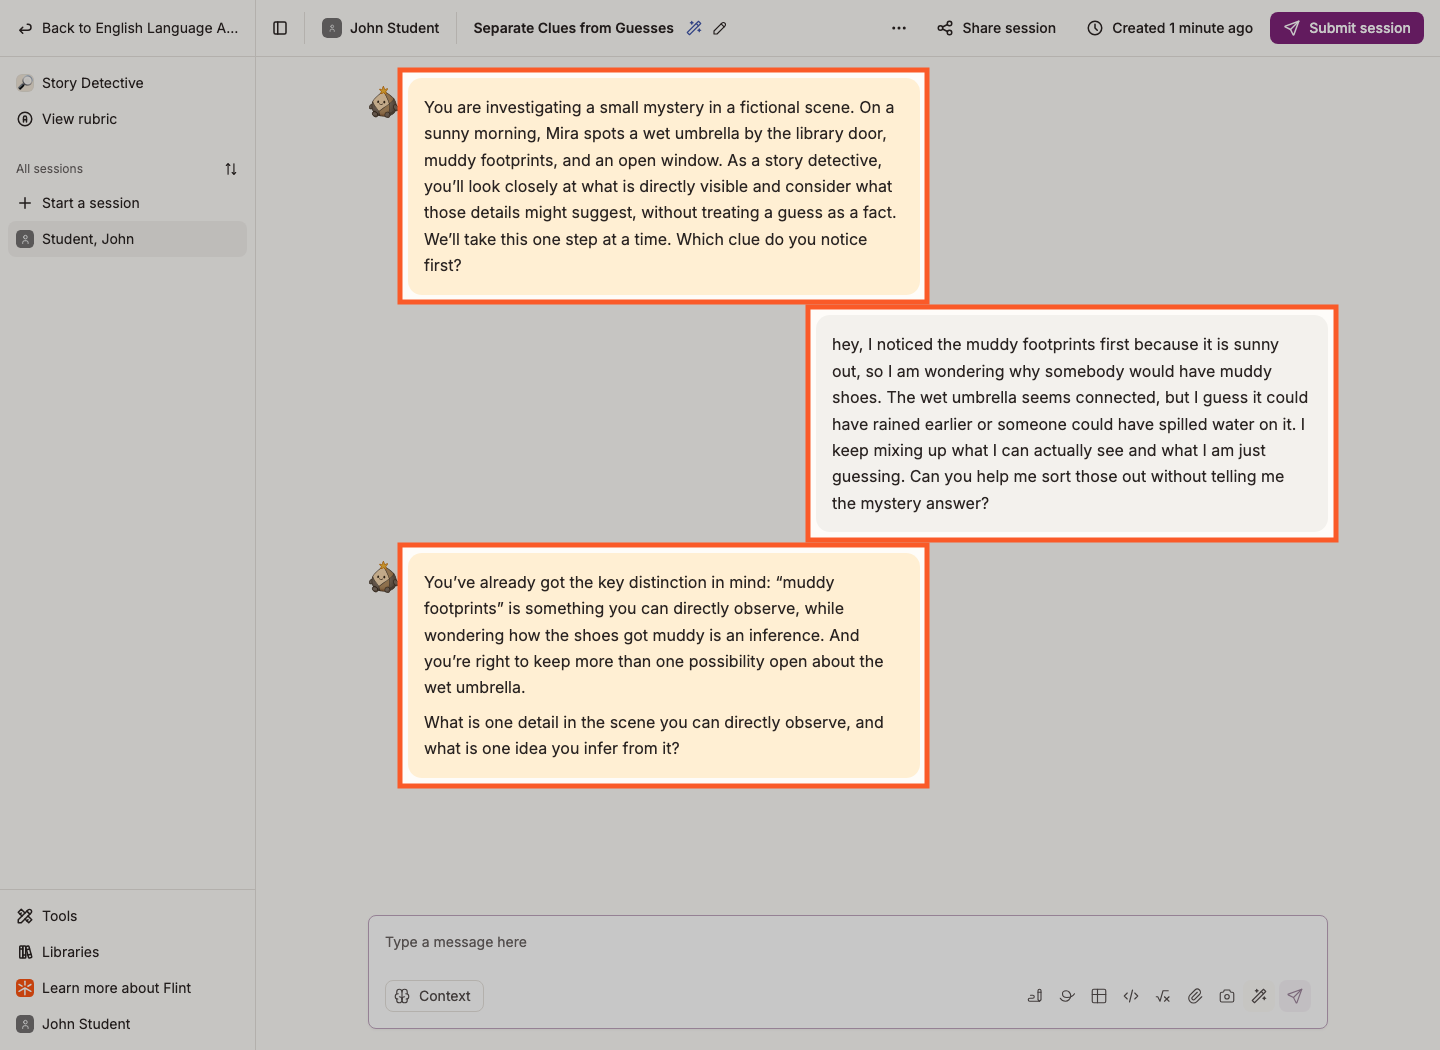The height and width of the screenshot is (1050, 1440).
Task: Open the John Student account at sidebar bottom
Action: coord(127,1024)
